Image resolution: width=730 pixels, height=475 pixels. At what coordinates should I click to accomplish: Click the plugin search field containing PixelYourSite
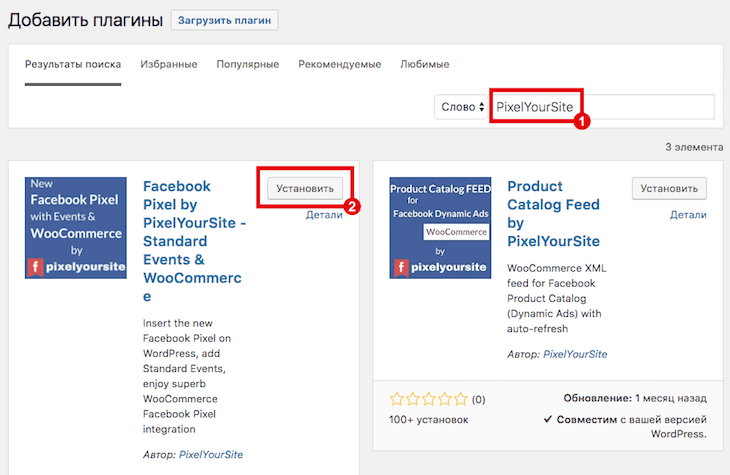point(602,107)
